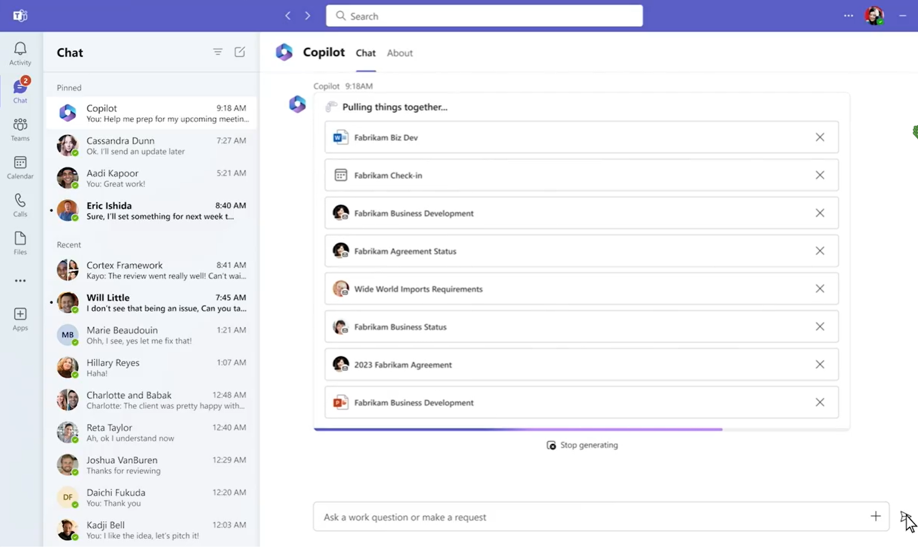This screenshot has width=918, height=547.
Task: Click the Search box
Action: click(x=484, y=16)
